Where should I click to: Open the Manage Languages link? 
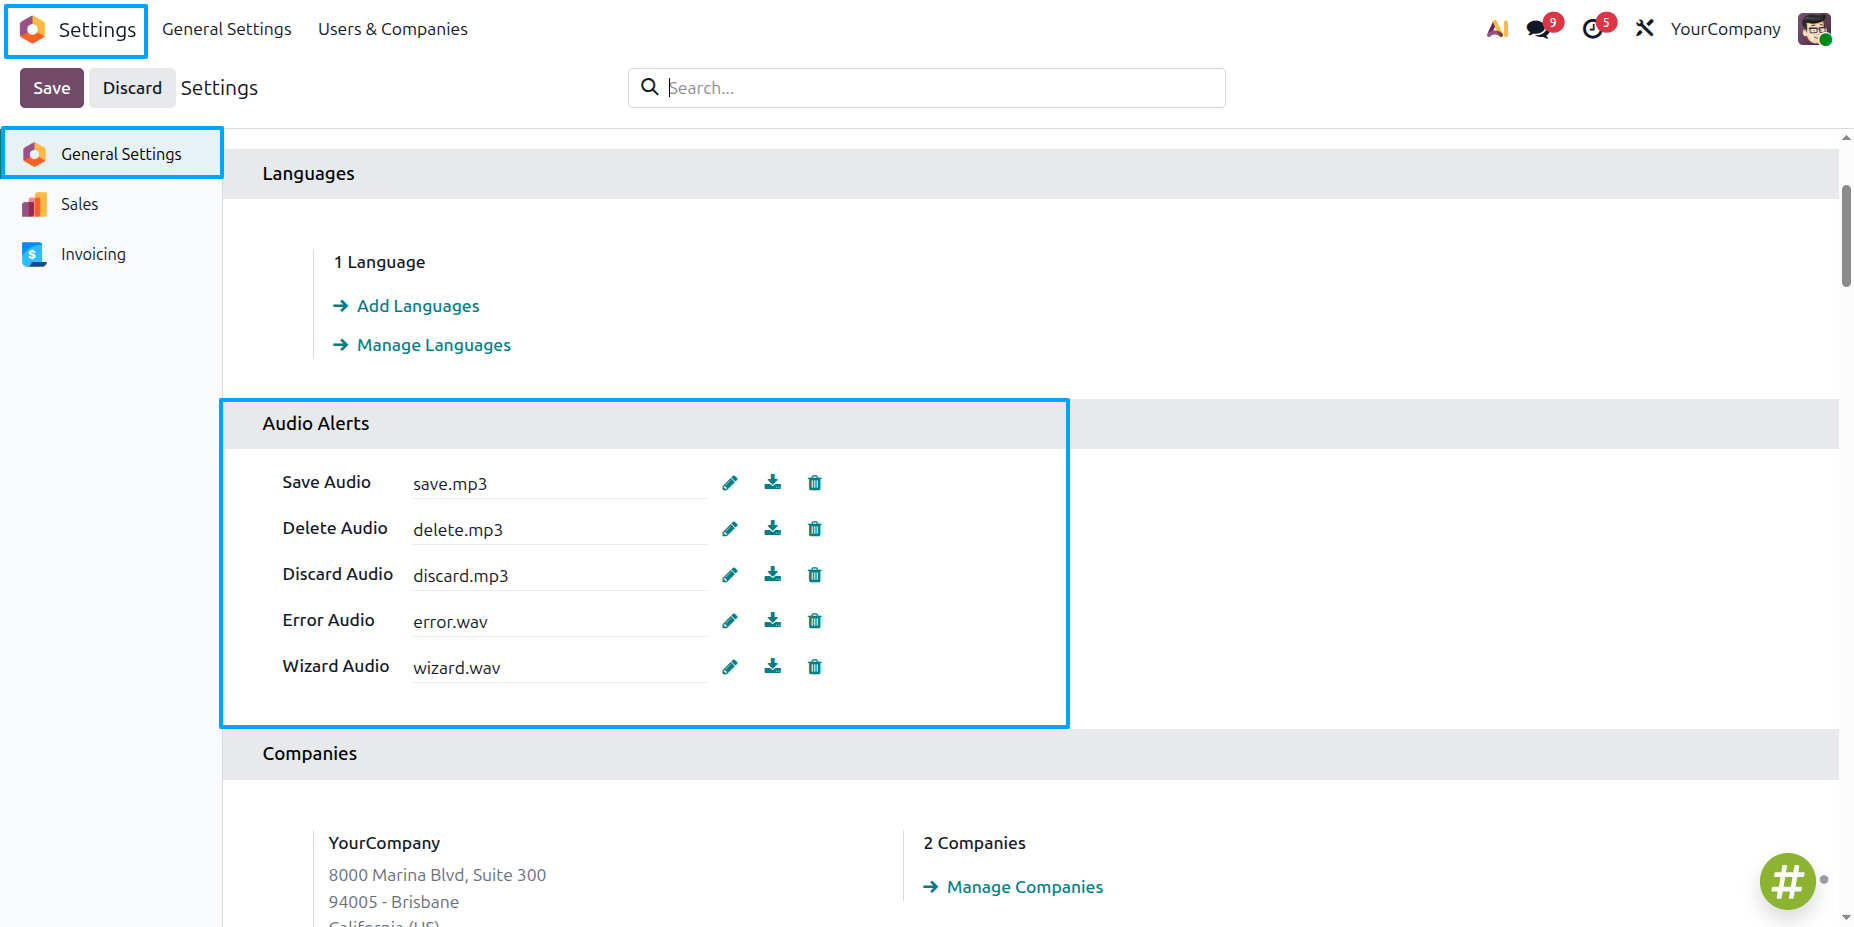pos(434,345)
